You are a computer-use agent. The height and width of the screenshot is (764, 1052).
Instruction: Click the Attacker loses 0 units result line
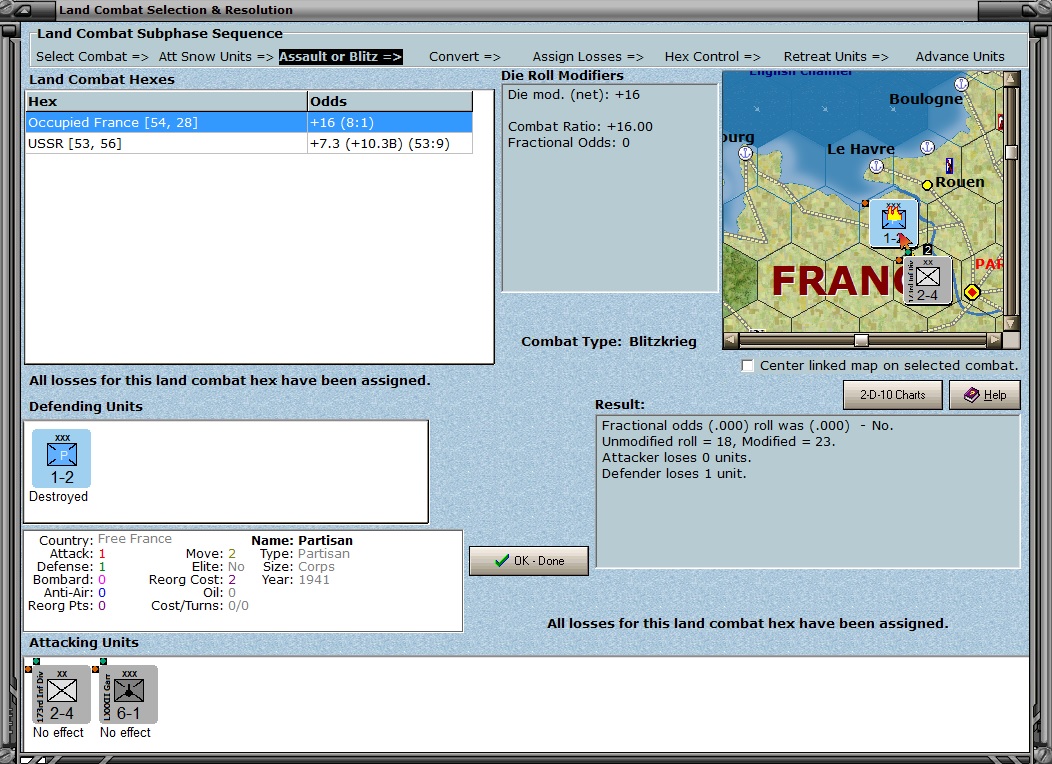(x=676, y=457)
